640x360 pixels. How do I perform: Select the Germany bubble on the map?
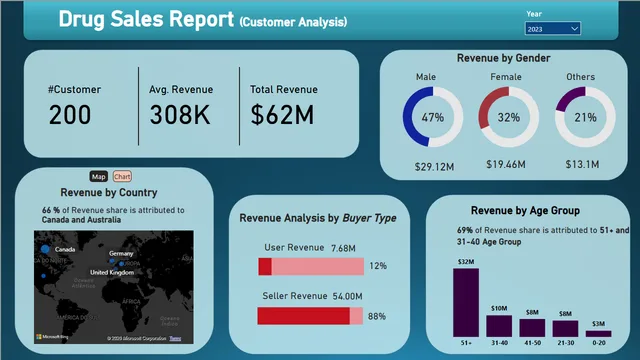point(121,264)
